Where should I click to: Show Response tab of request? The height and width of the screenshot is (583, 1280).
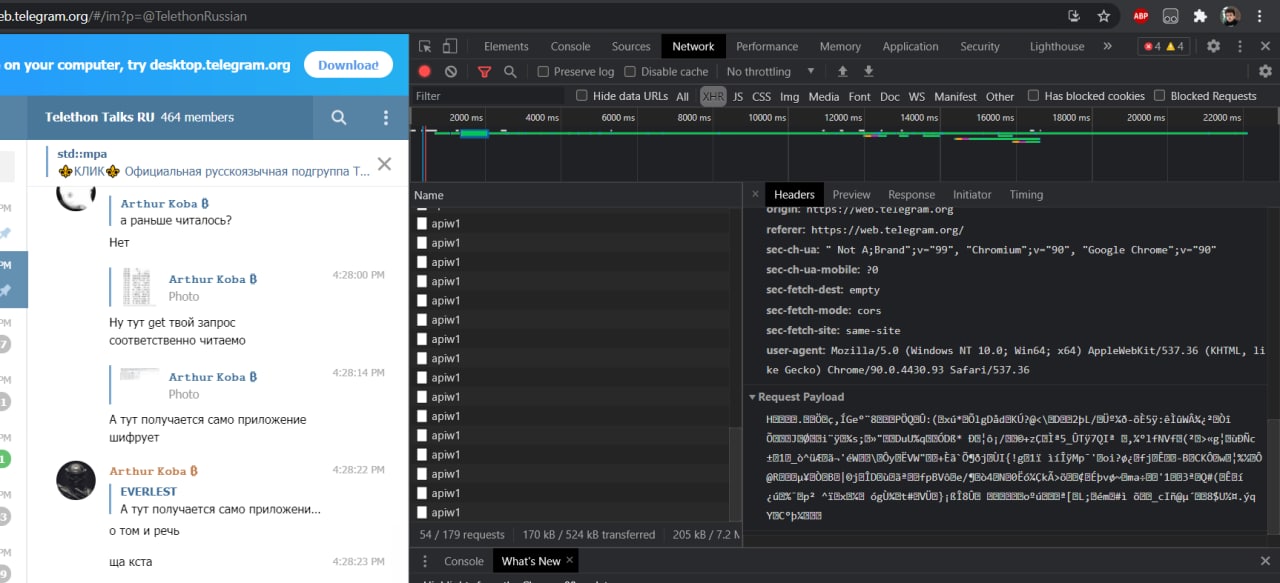[911, 195]
